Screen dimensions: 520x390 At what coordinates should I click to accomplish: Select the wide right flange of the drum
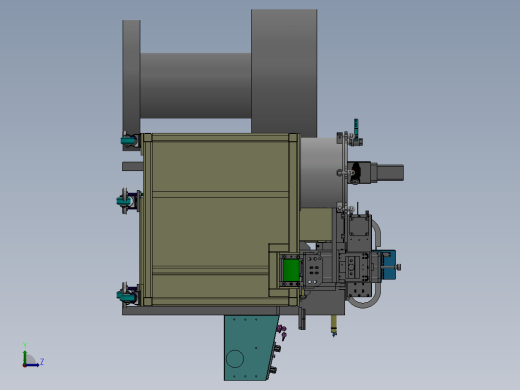[284, 71]
